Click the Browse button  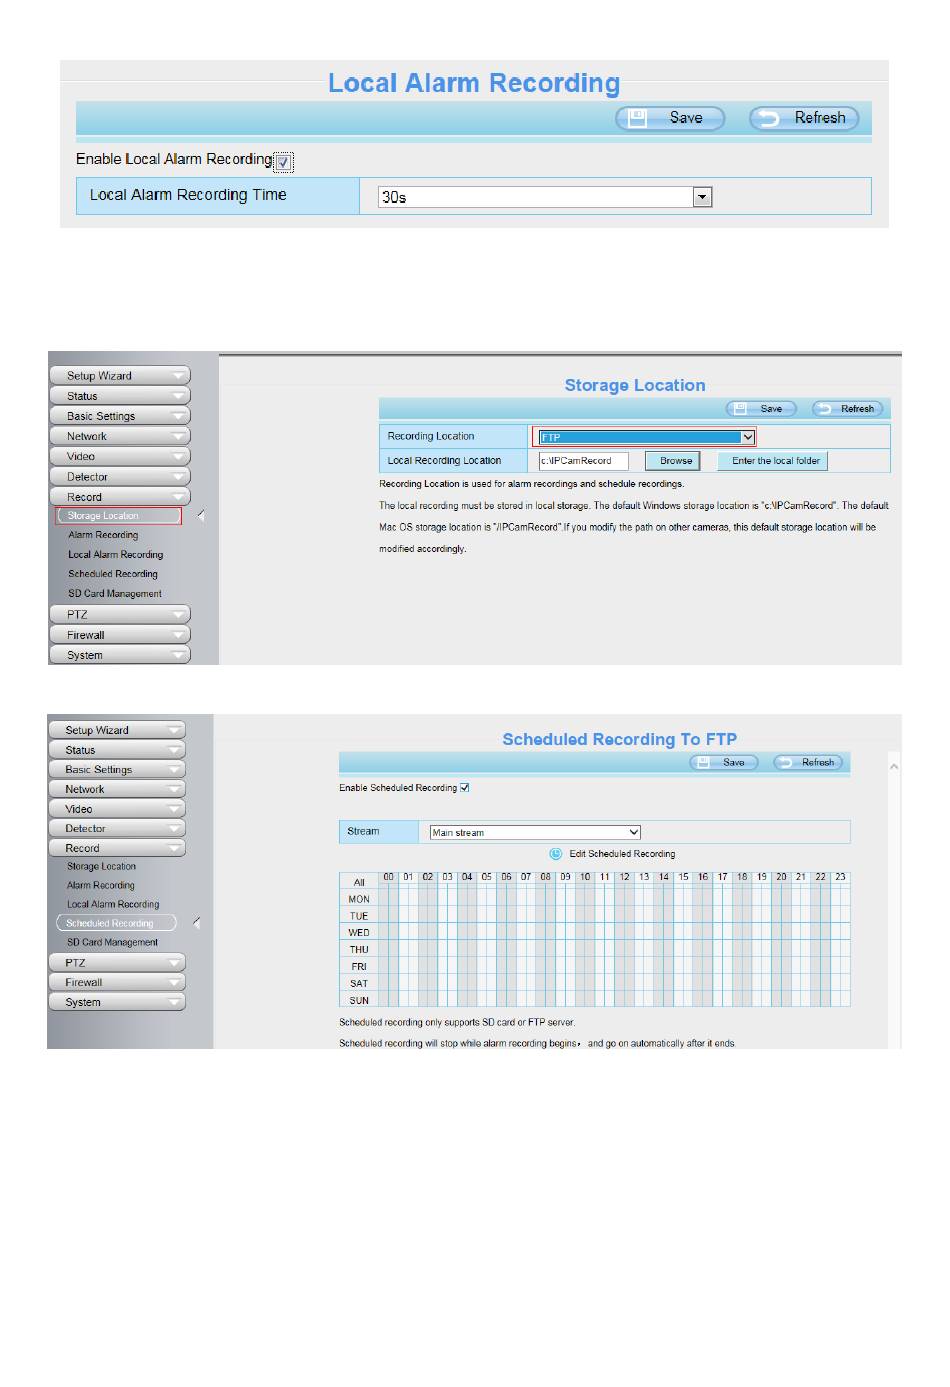[673, 461]
